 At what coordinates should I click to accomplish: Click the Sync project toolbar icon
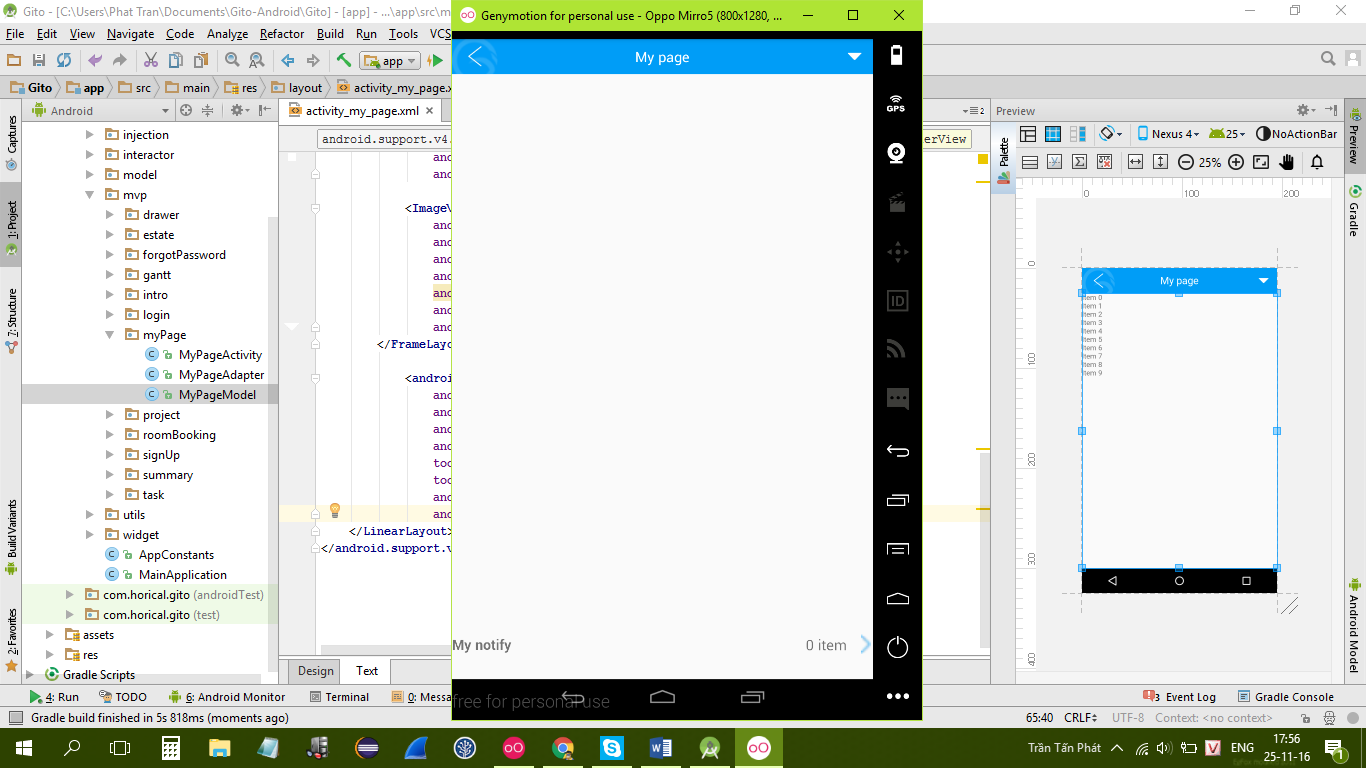[64, 60]
